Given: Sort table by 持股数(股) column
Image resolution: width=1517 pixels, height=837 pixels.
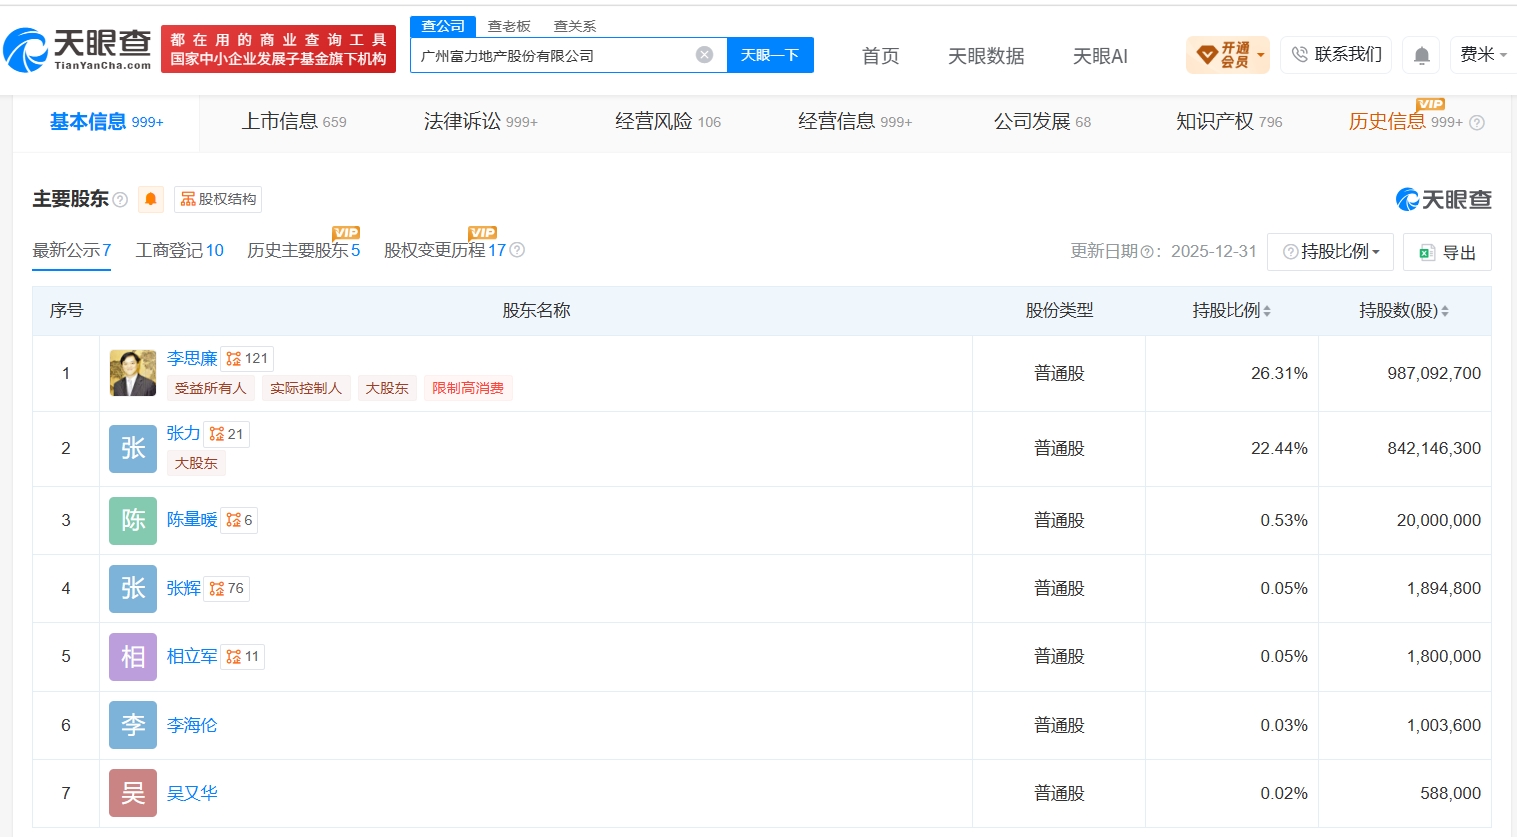Looking at the screenshot, I should (1404, 311).
